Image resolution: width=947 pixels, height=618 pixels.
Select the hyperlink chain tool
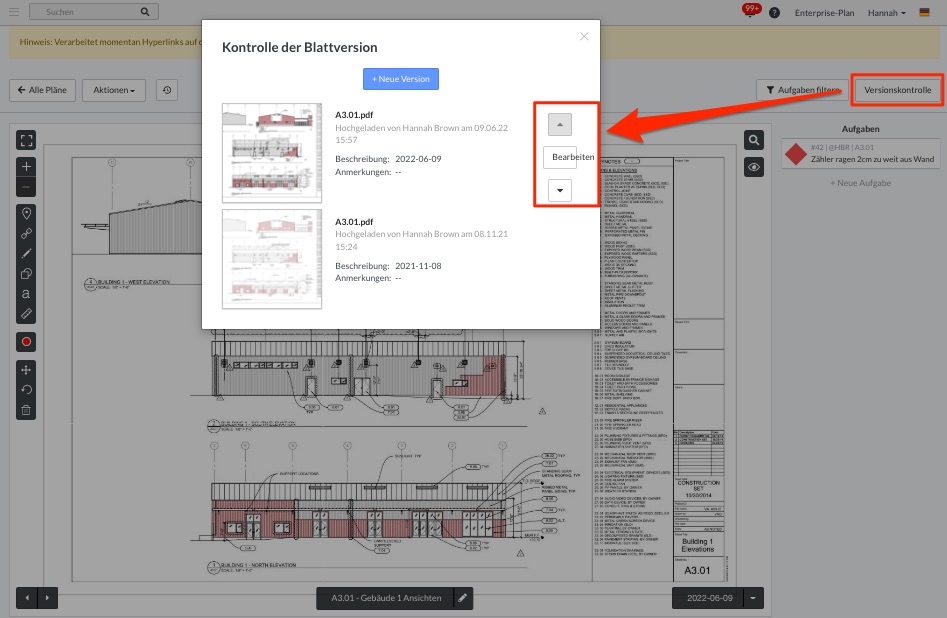coord(26,233)
